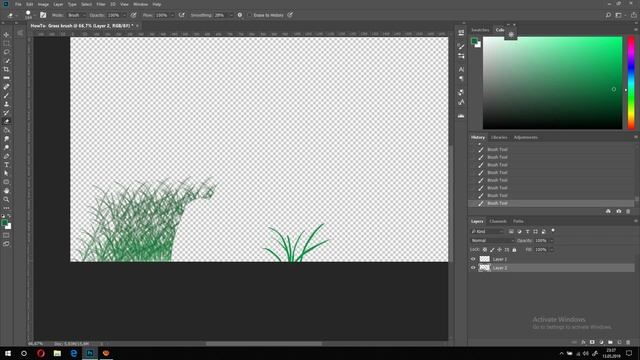
Task: Toggle layer filtering on or off
Action: pyautogui.click(x=553, y=231)
